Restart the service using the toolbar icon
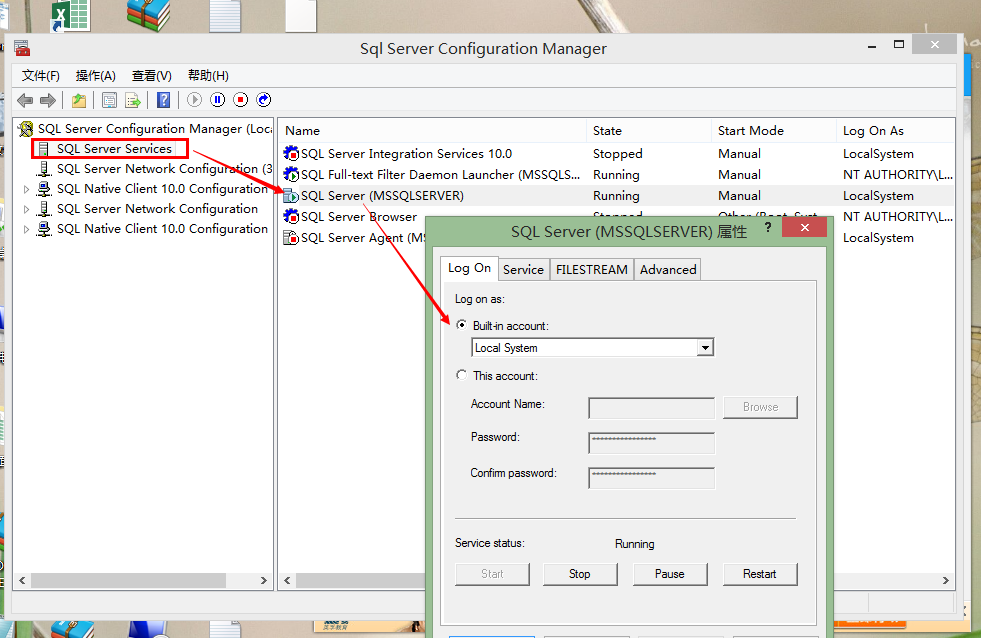Screen dimensions: 981x638 264,100
